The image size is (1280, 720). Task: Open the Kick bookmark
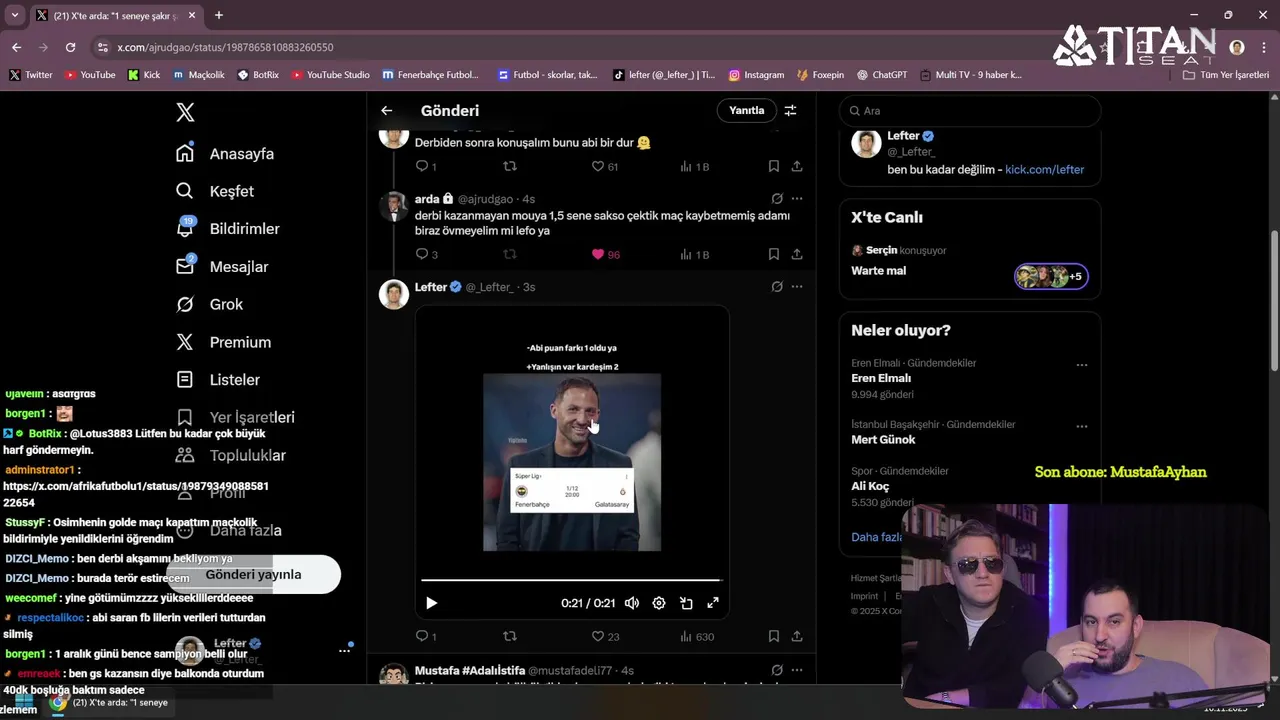click(x=144, y=75)
